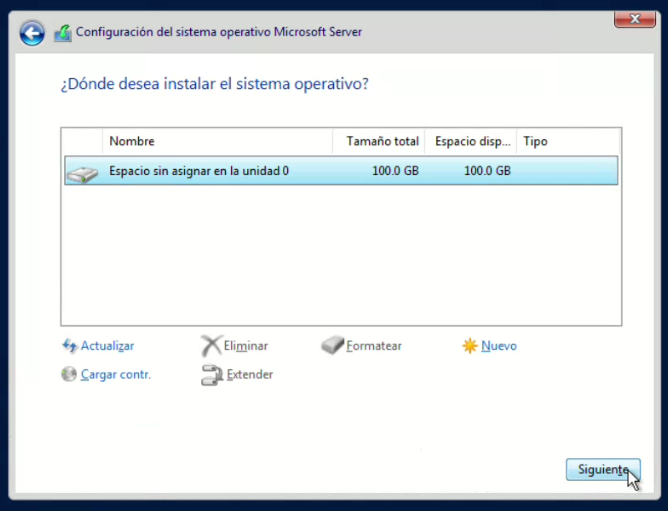Click the Formatear drive icon

(x=332, y=346)
